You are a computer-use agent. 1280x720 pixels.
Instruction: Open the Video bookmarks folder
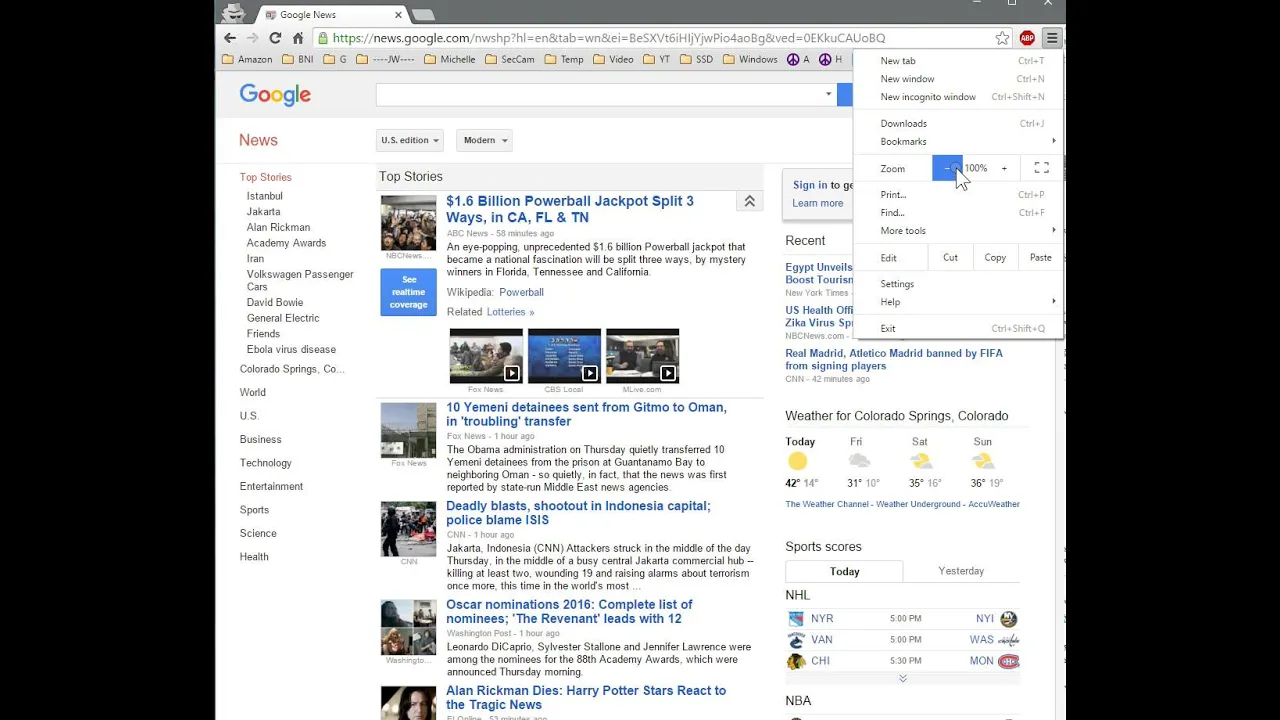click(613, 59)
